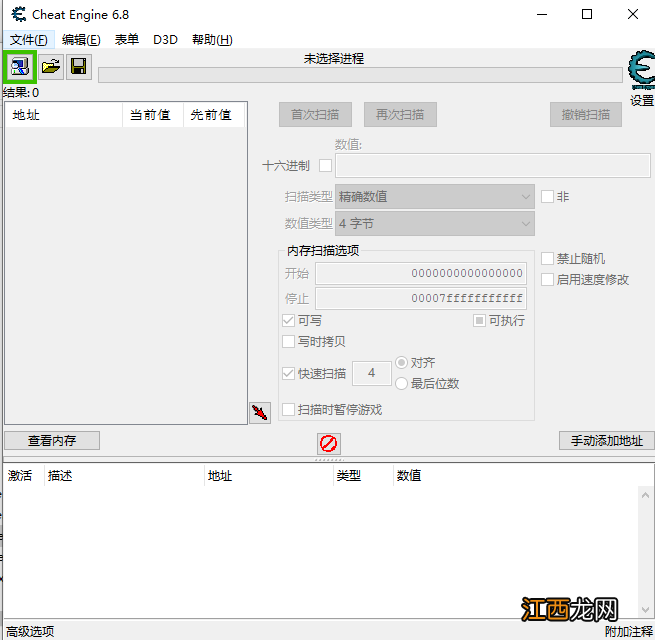Click the save floppy disk icon
This screenshot has width=655, height=640.
[79, 66]
